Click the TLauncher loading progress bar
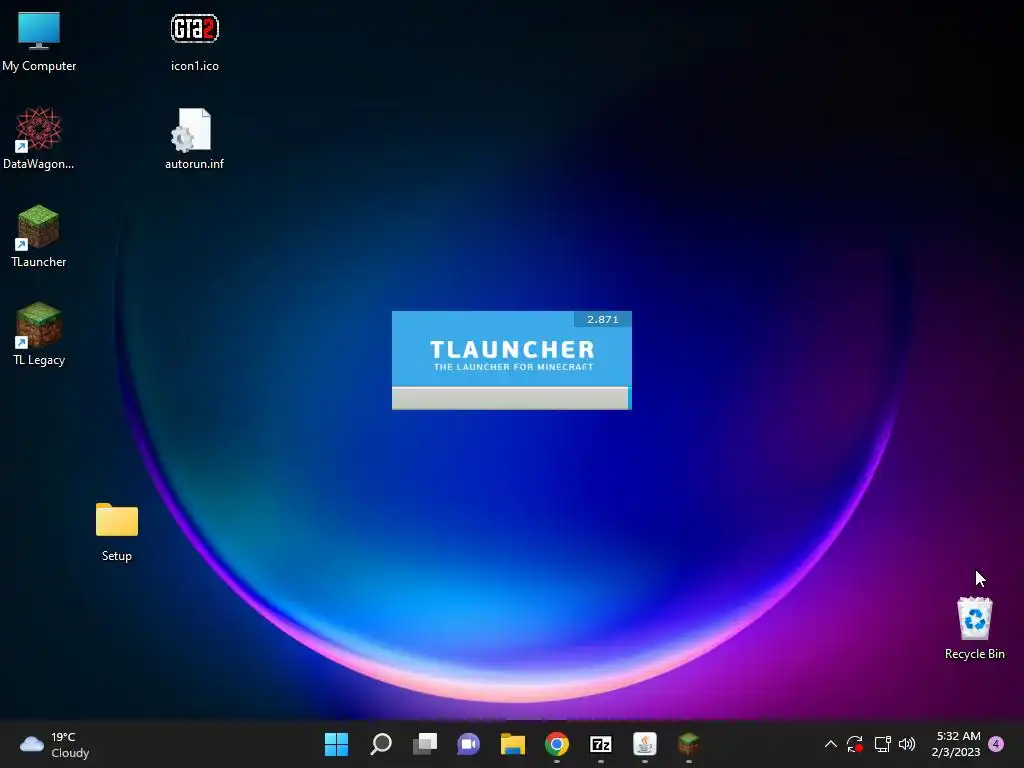Viewport: 1024px width, 768px height. (x=511, y=398)
